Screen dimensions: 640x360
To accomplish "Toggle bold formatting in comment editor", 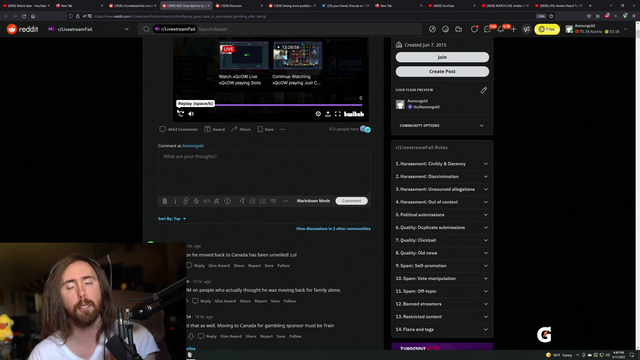I will click(x=165, y=201).
